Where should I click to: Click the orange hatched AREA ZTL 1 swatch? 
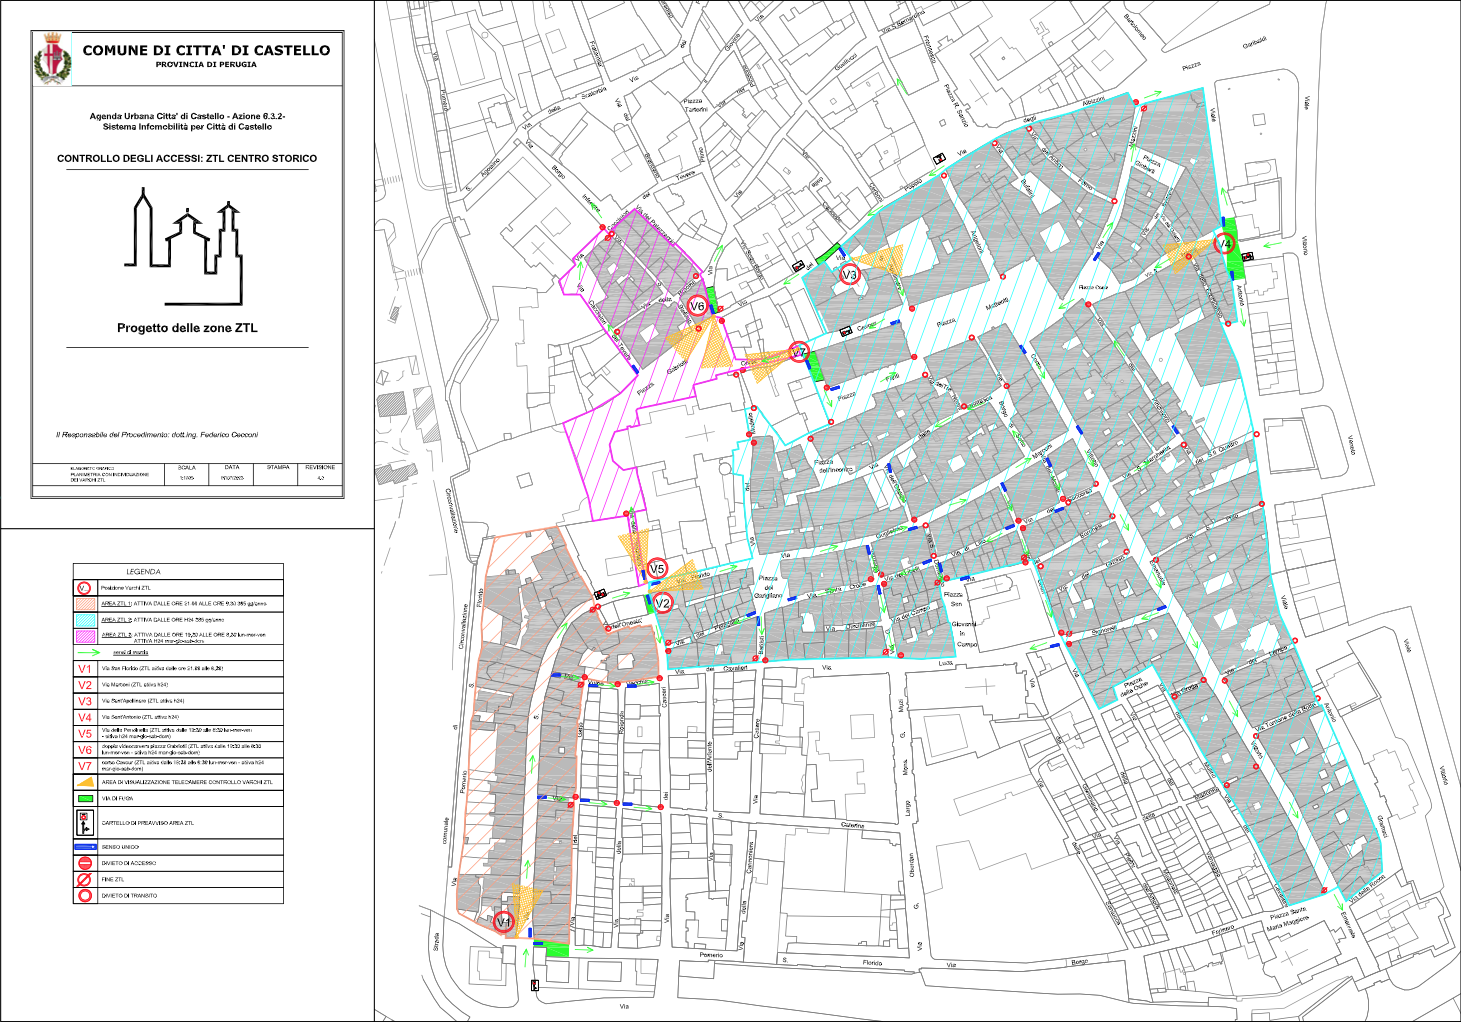click(85, 604)
